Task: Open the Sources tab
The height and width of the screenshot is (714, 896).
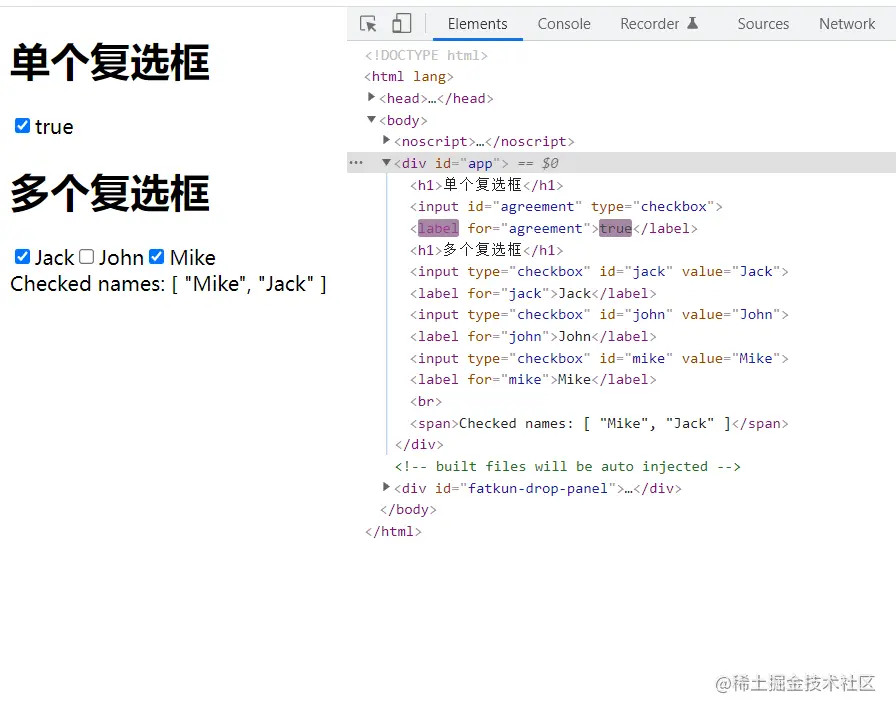Action: (x=763, y=24)
